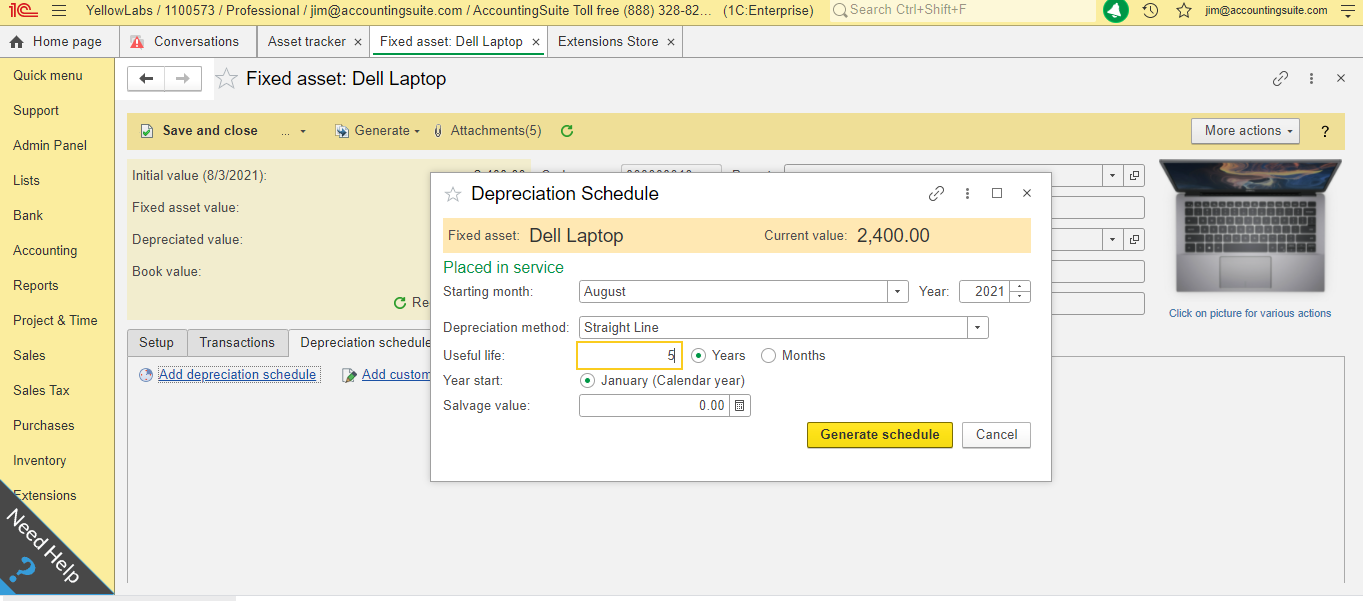Click the Useful life input field
Screen dimensions: 1363x601
pyautogui.click(x=630, y=355)
